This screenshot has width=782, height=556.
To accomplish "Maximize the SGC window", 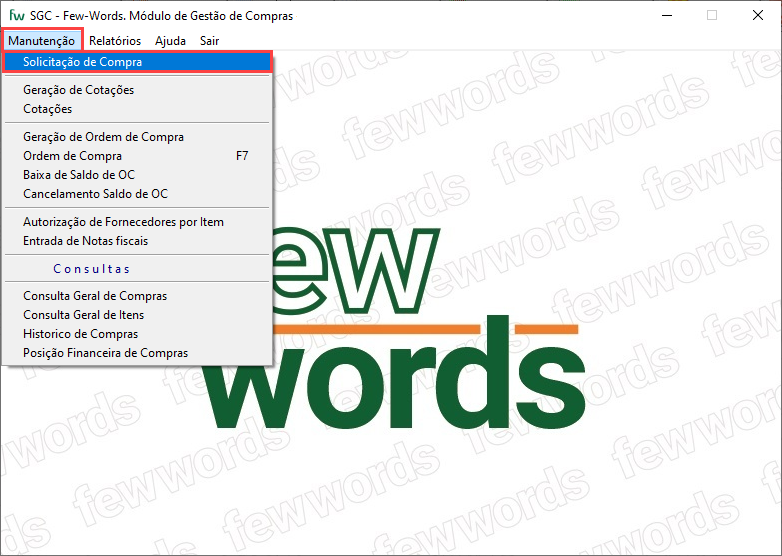I will pos(712,15).
